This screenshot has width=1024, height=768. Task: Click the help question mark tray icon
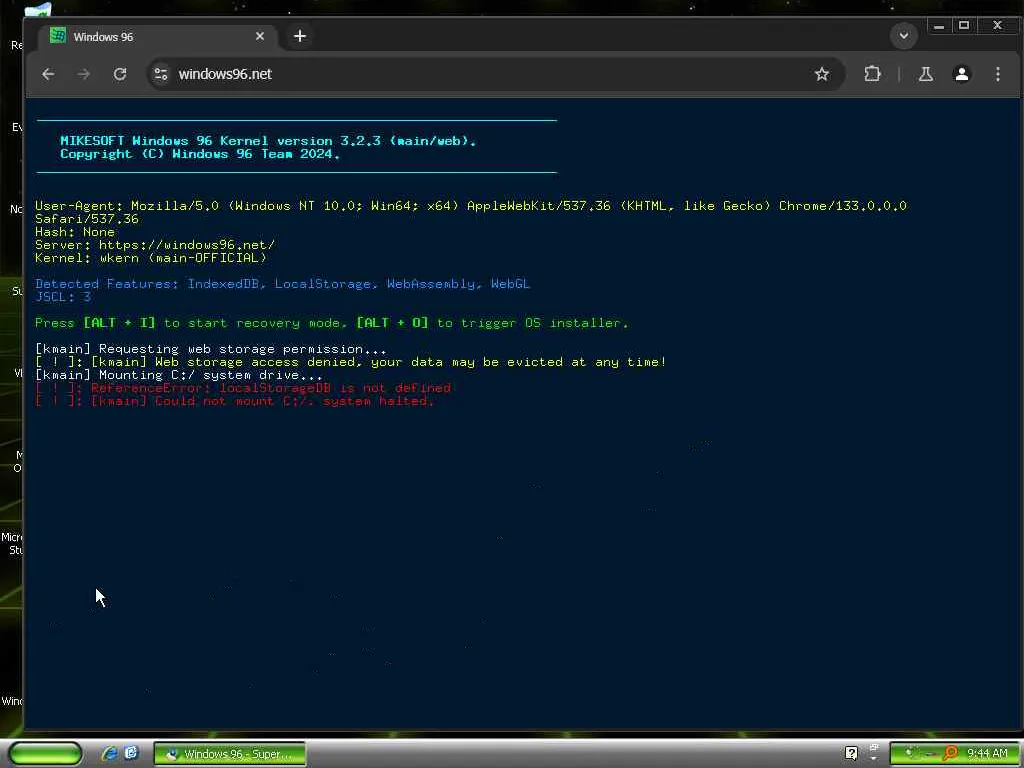[x=851, y=753]
